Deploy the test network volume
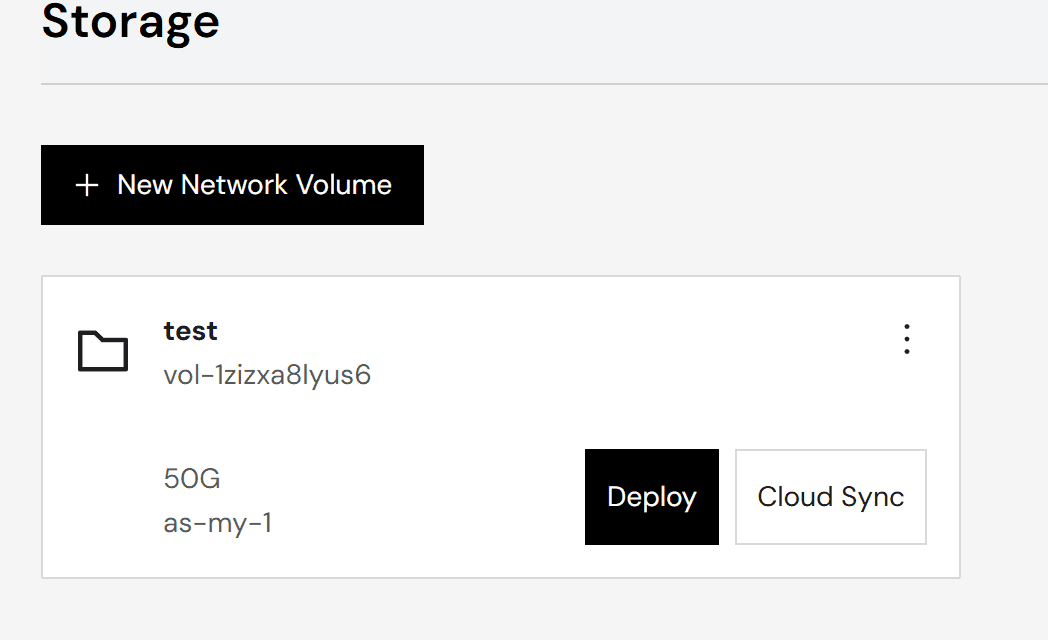Image resolution: width=1048 pixels, height=640 pixels. click(x=651, y=497)
